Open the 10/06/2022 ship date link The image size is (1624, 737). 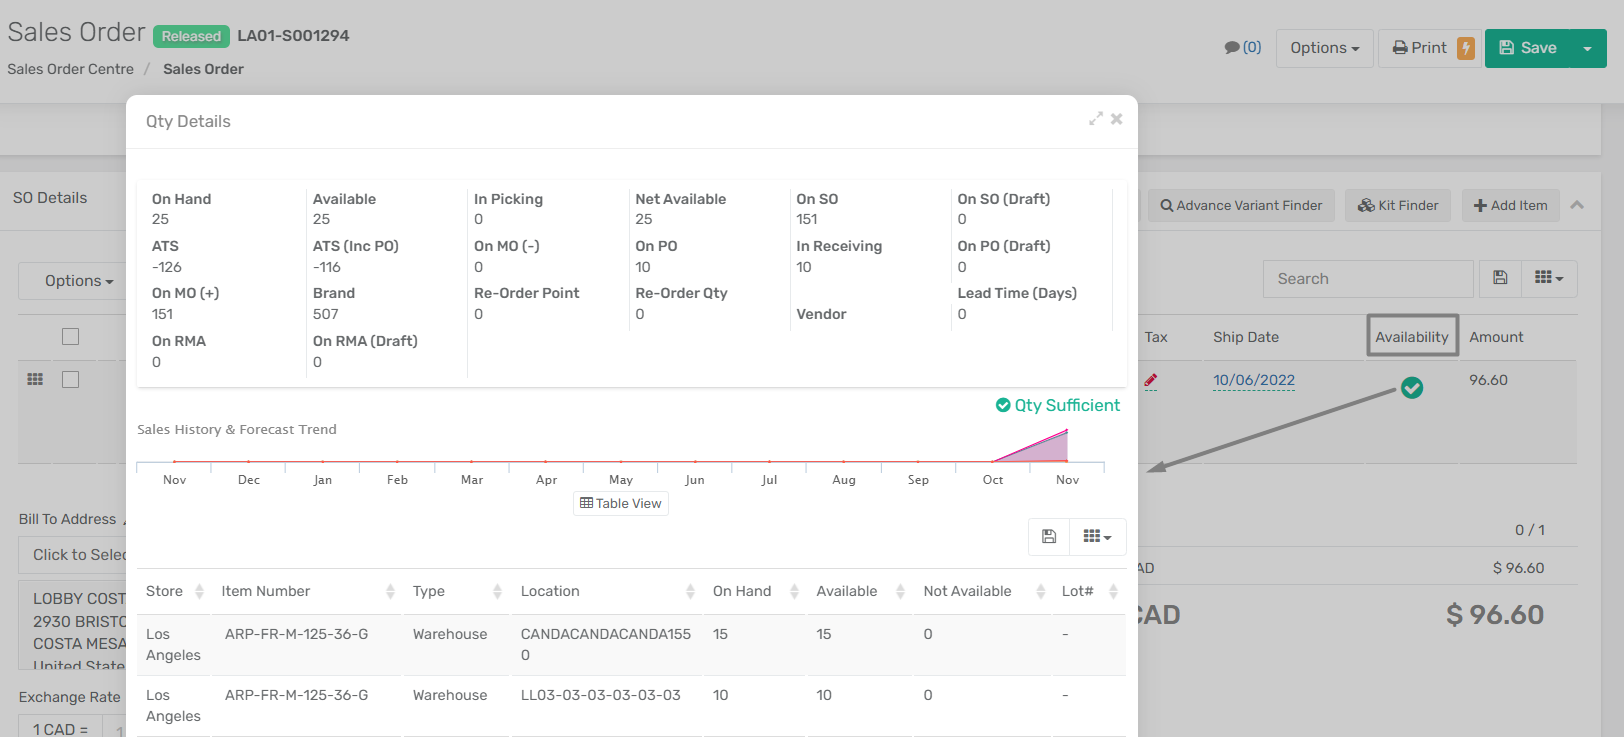click(1254, 380)
